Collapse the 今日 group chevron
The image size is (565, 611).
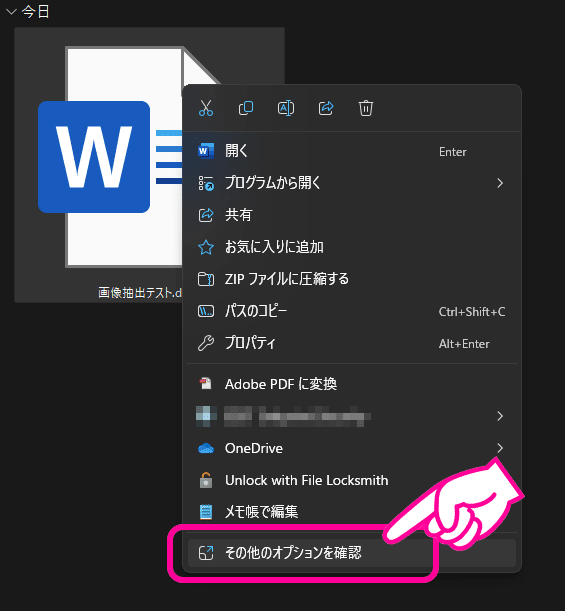coord(11,12)
